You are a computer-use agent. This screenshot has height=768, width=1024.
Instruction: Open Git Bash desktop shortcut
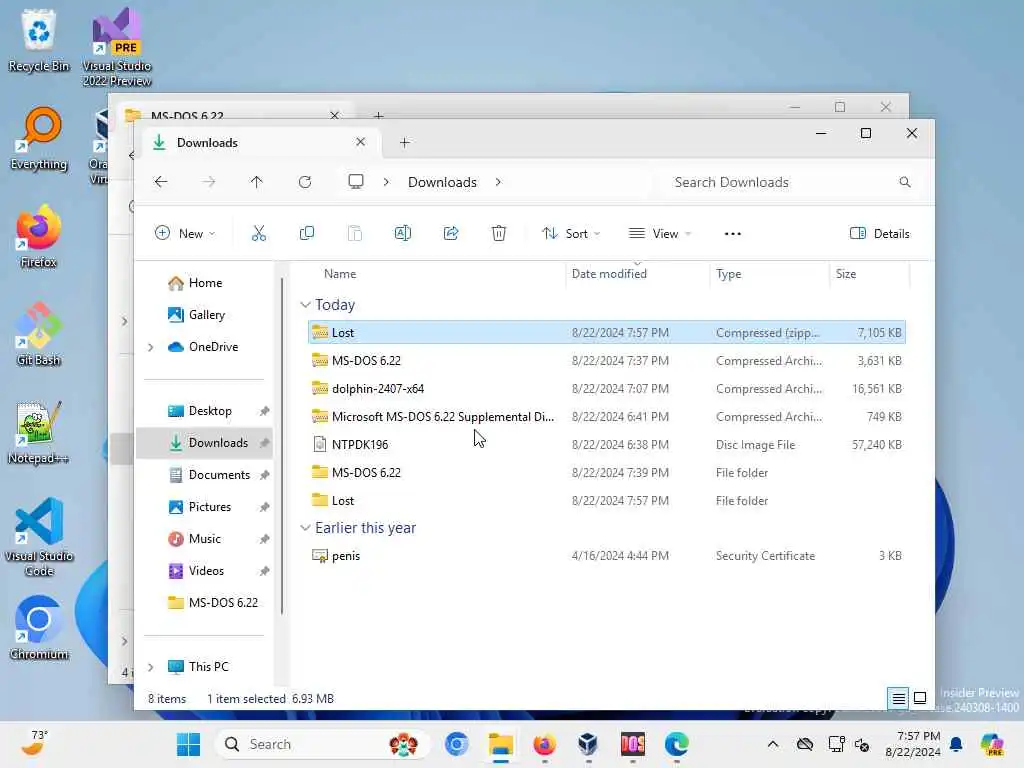coord(39,334)
